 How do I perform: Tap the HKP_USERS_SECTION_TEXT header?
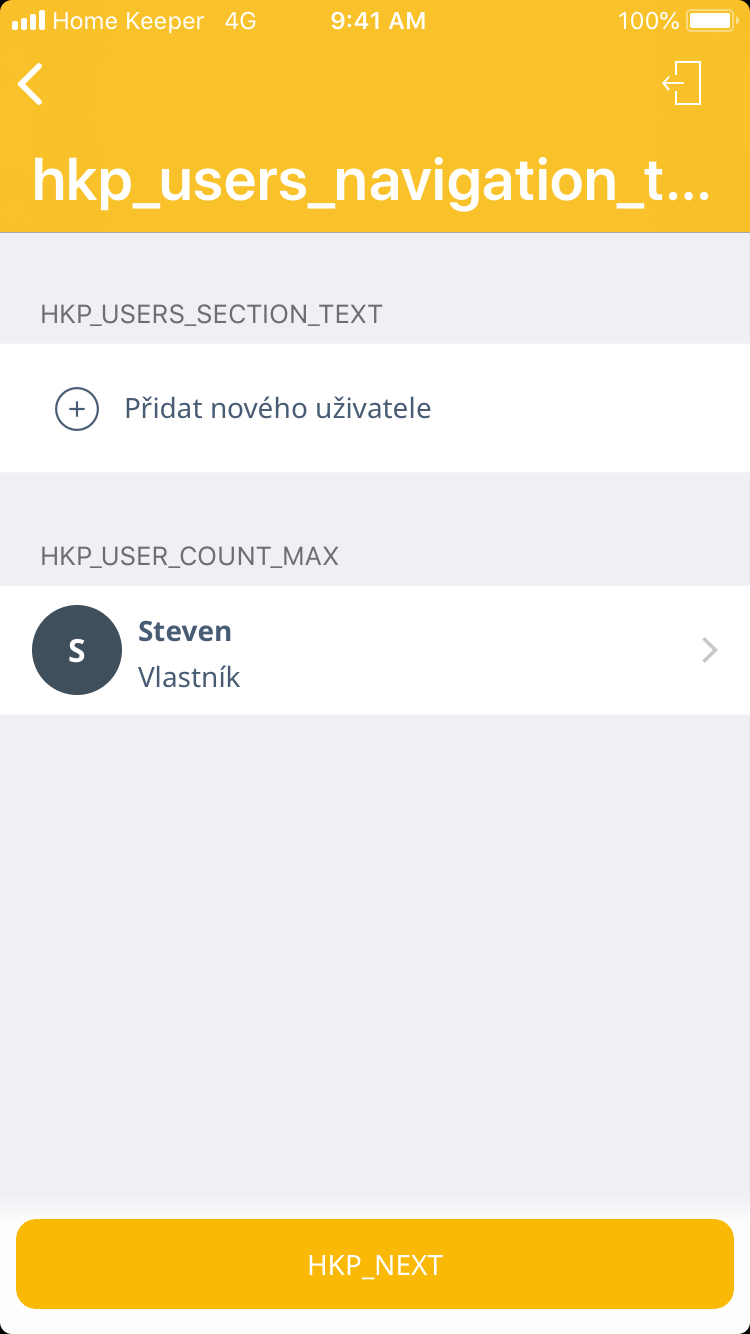211,314
